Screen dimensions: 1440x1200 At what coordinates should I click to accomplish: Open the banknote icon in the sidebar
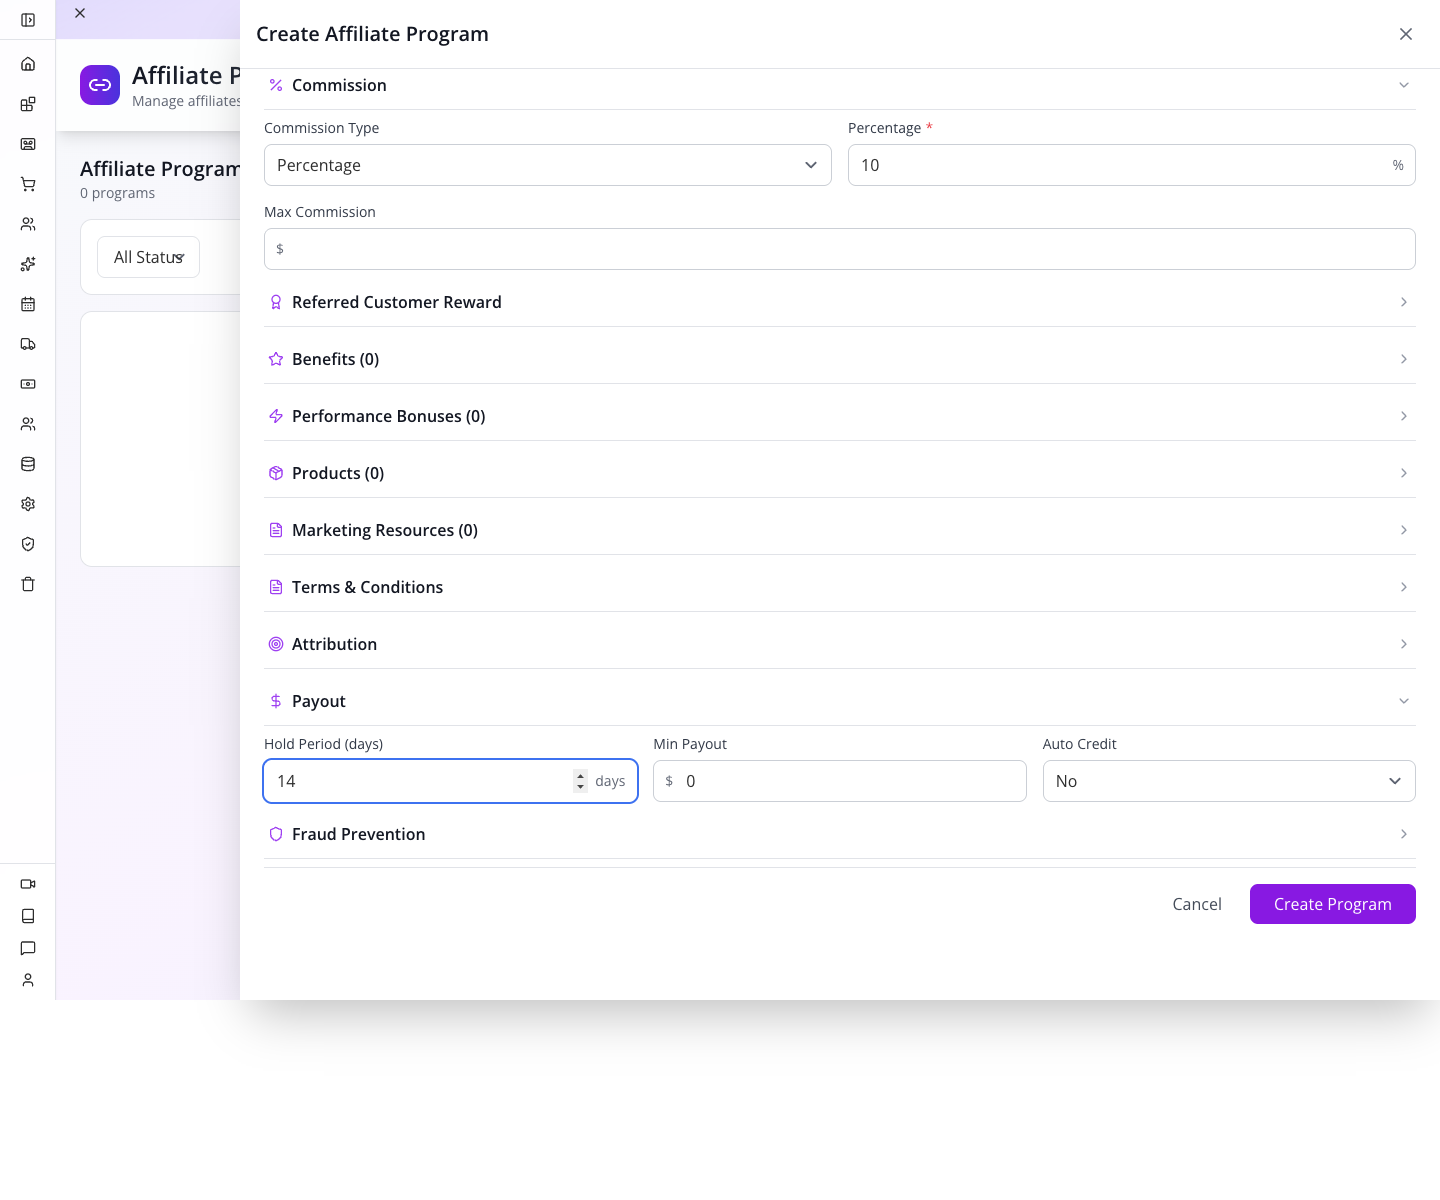coord(28,384)
